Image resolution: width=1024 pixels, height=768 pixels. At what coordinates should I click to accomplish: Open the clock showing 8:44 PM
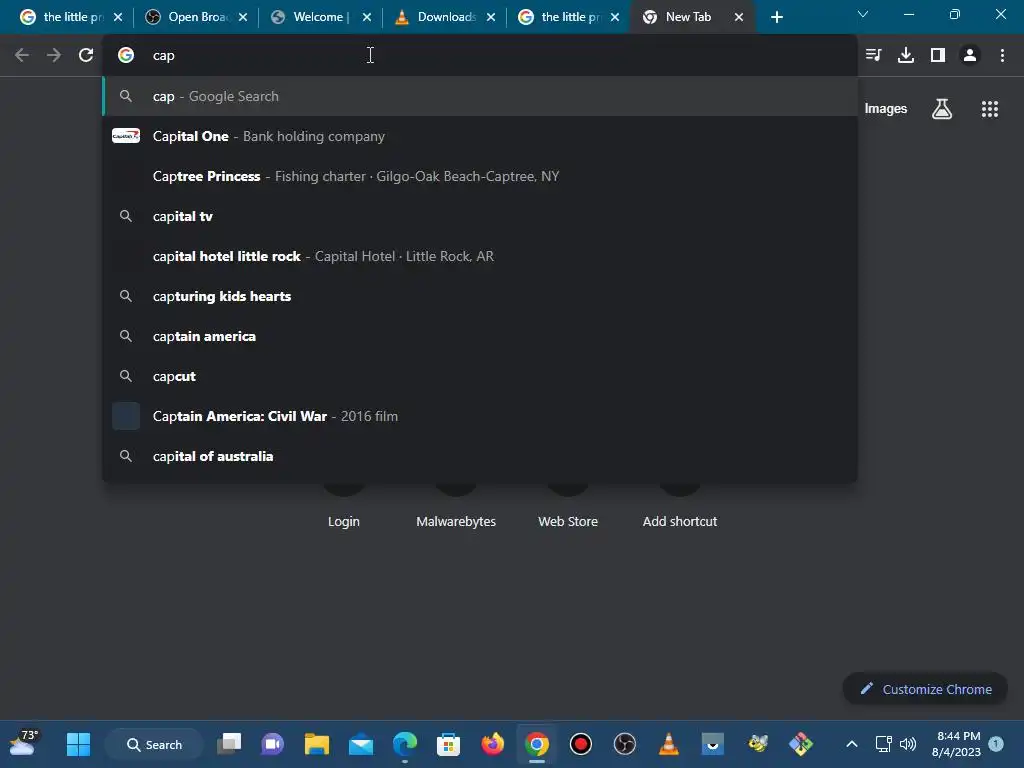click(957, 744)
